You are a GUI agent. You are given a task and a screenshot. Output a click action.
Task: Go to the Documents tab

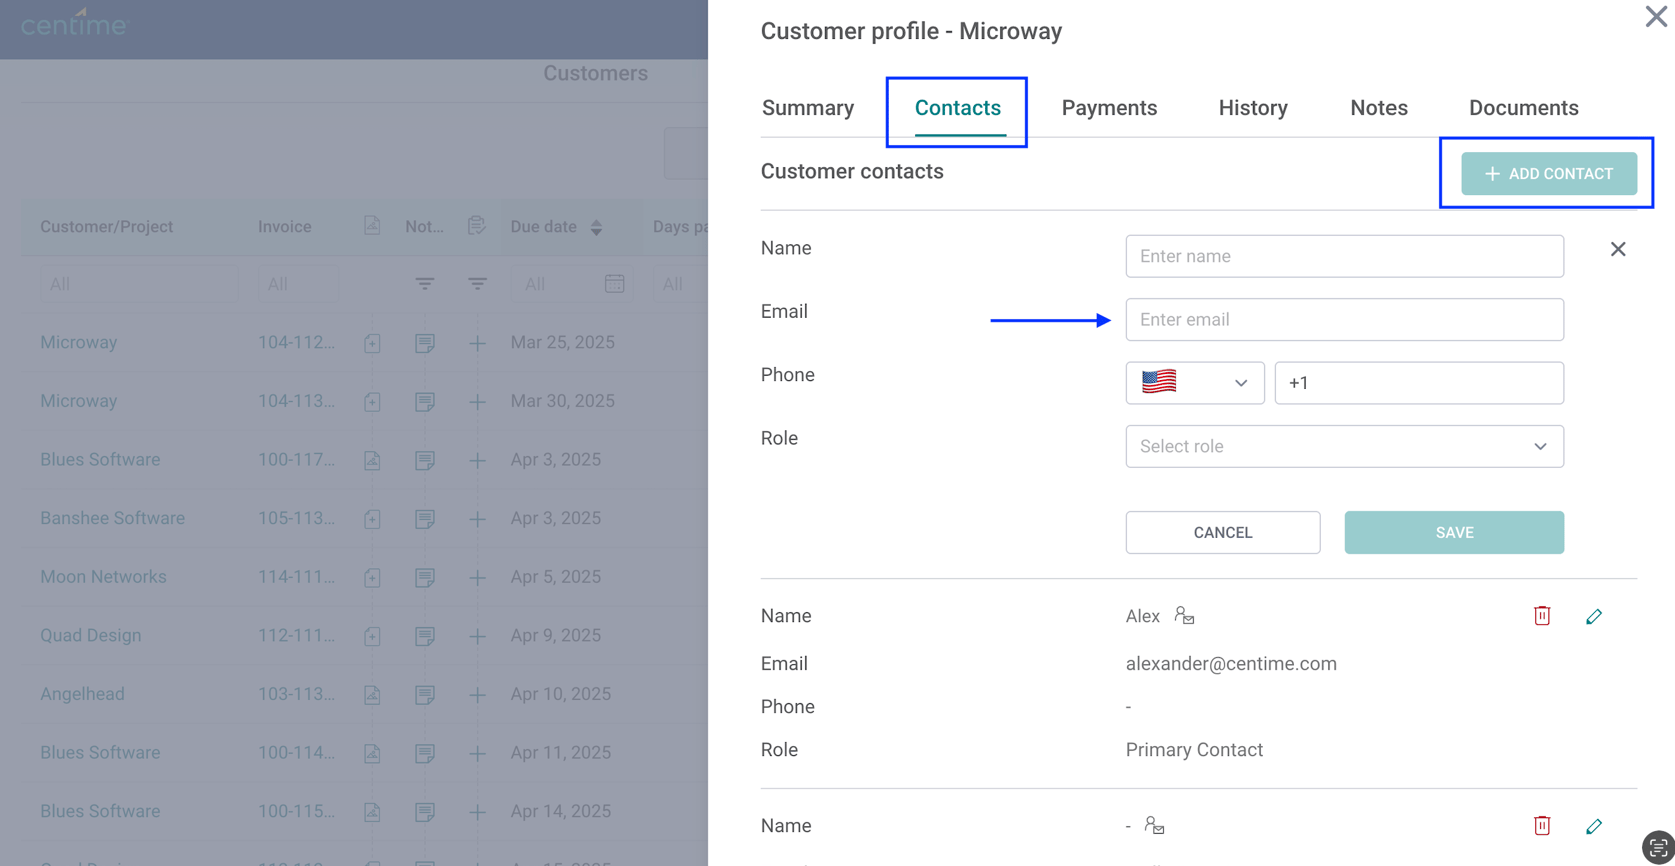[x=1524, y=108]
